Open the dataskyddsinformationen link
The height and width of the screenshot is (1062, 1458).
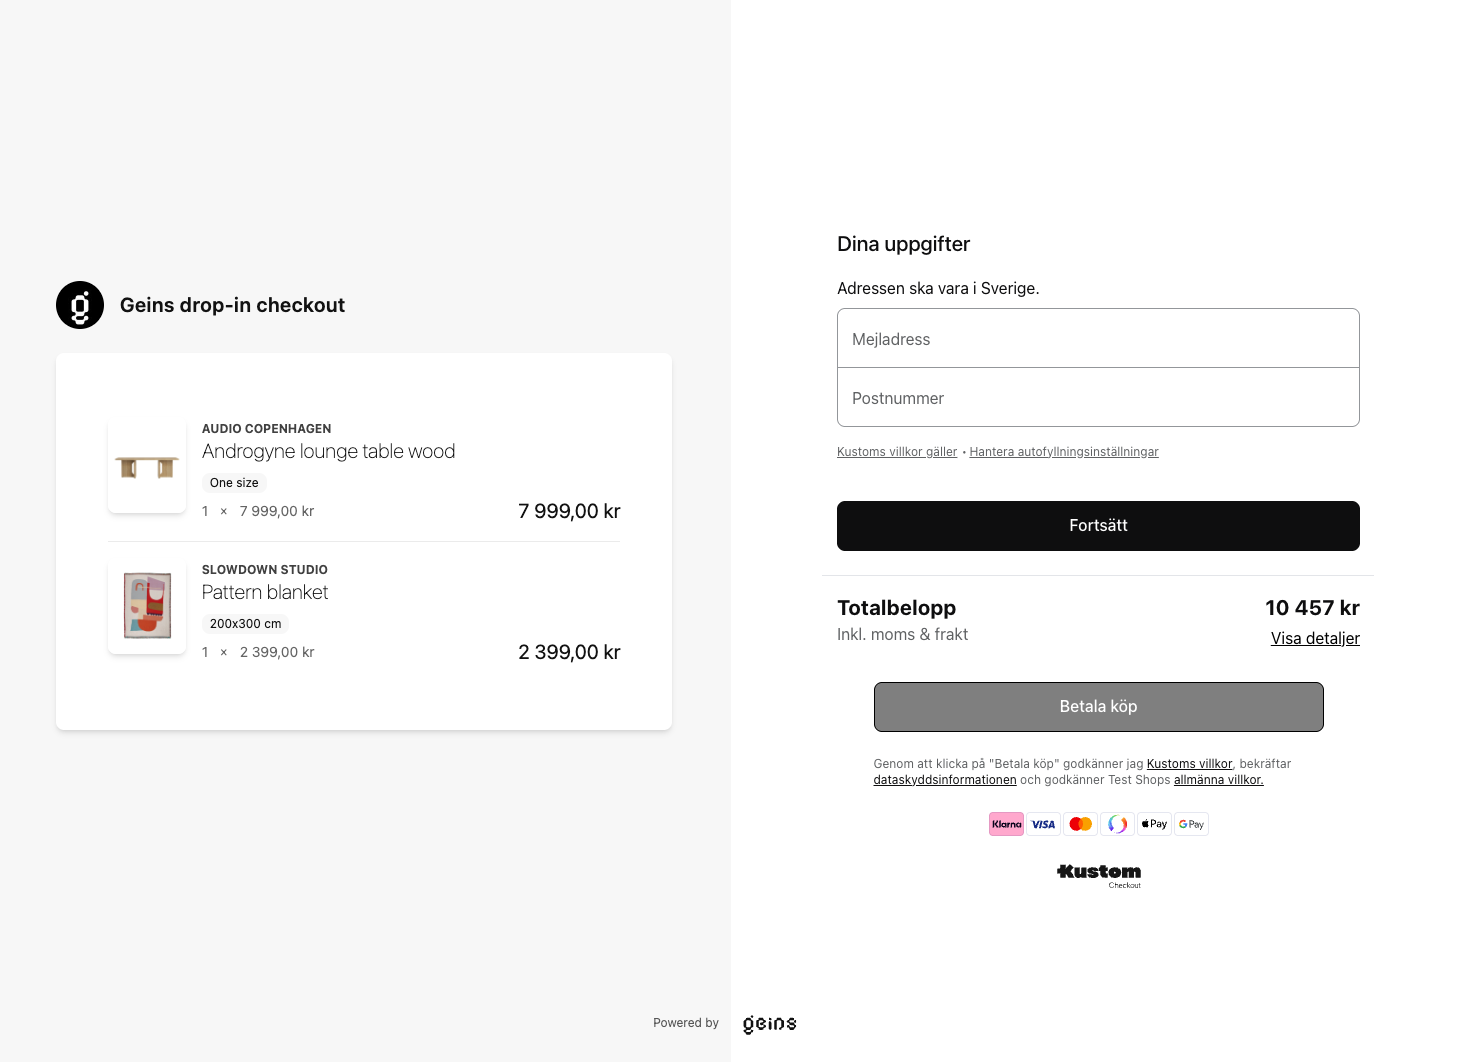coord(945,780)
